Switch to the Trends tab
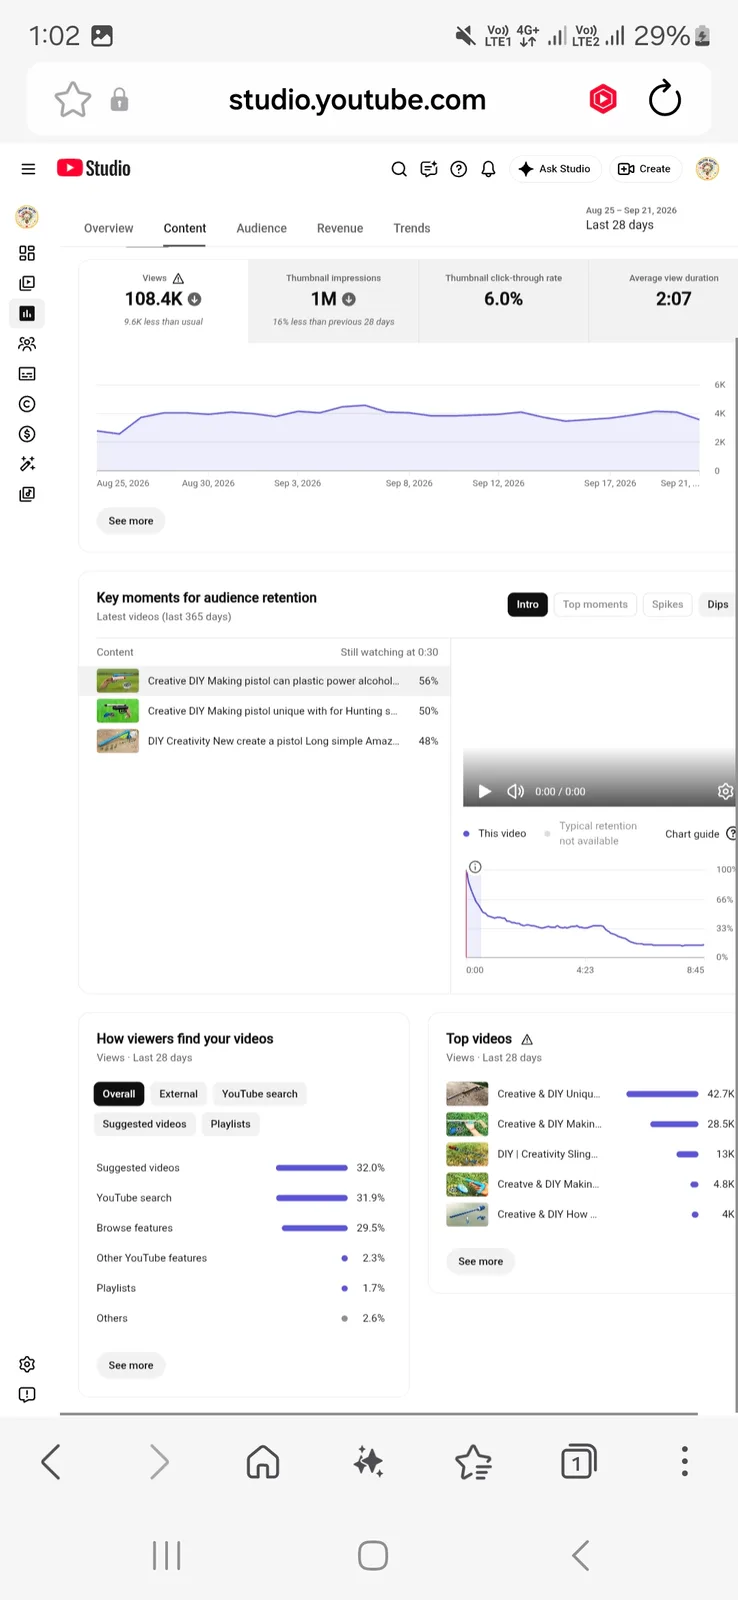Viewport: 738px width, 1600px height. point(412,228)
